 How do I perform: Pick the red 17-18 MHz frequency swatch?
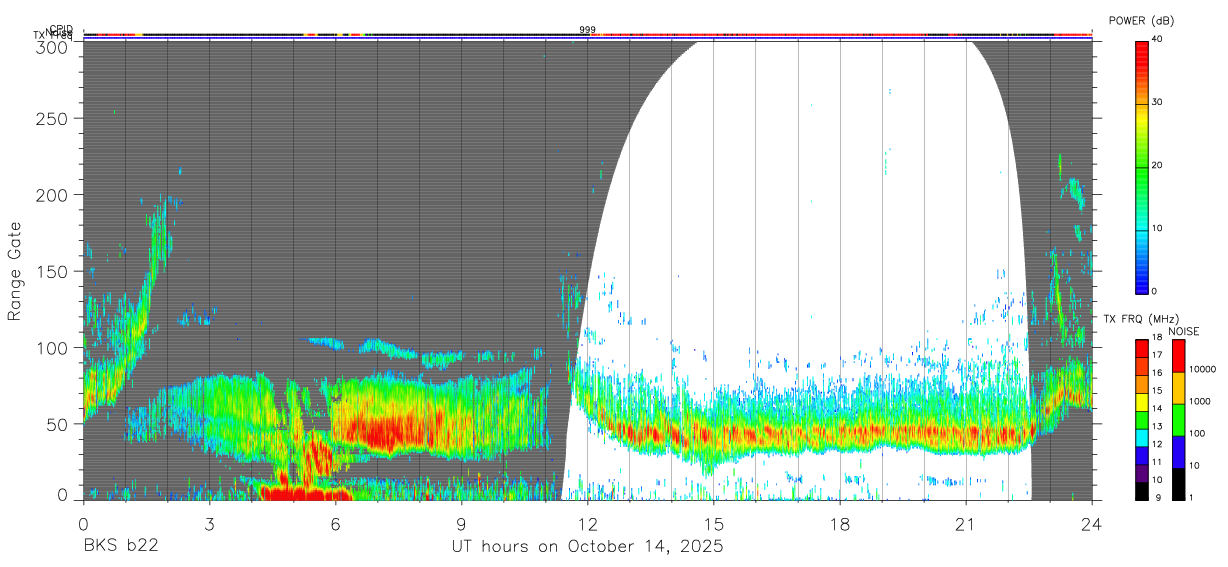(x=1142, y=348)
